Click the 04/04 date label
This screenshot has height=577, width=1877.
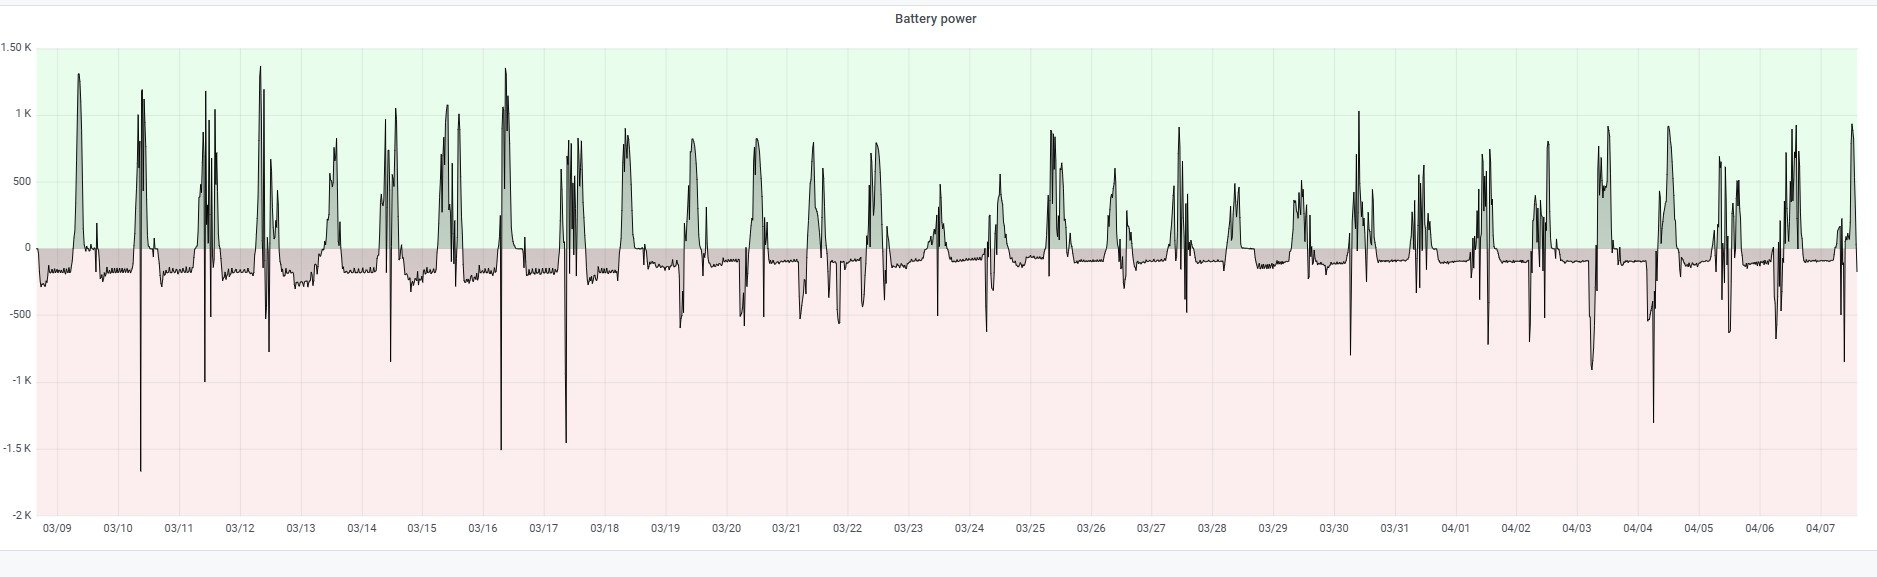point(1639,528)
